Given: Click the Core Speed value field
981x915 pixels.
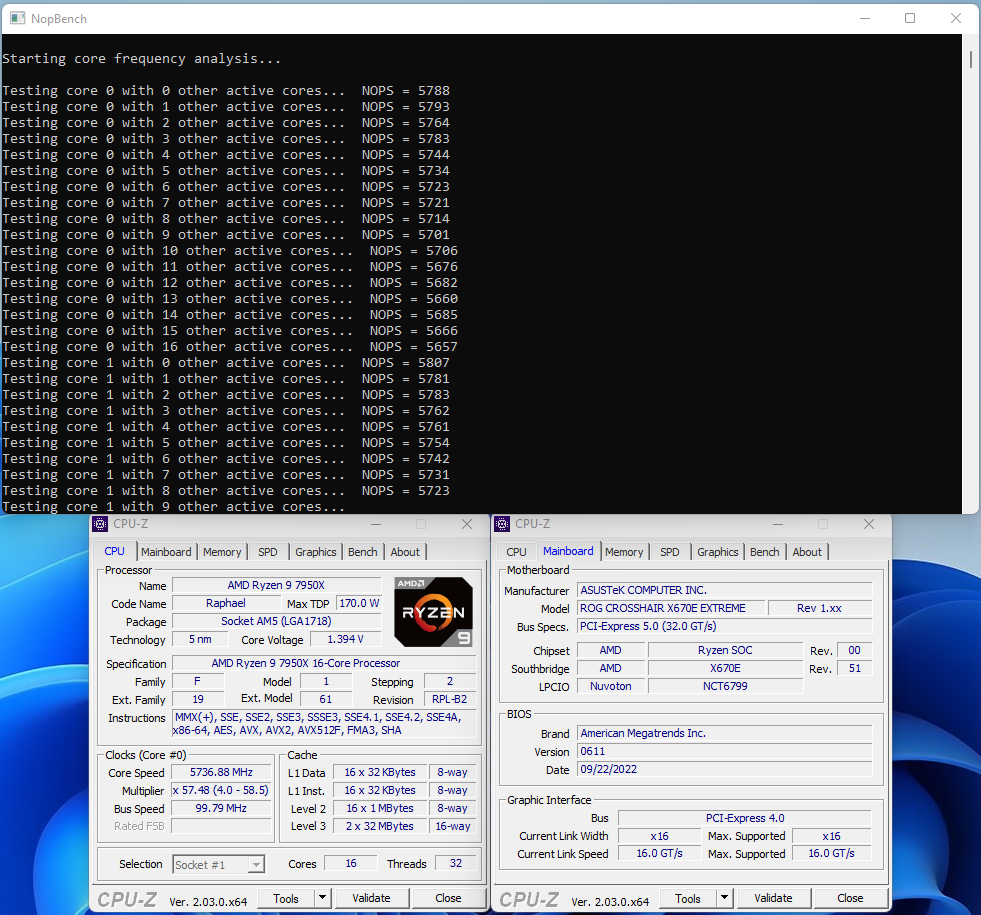Looking at the screenshot, I should [220, 773].
